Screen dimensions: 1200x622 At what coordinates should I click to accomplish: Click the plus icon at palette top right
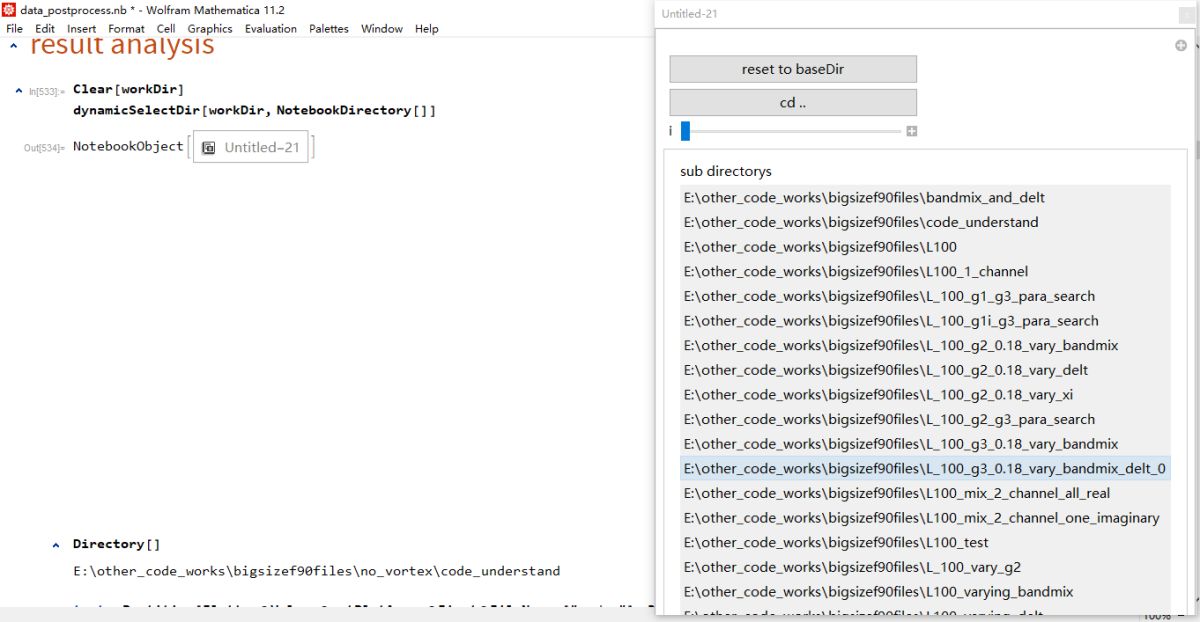coord(1181,46)
